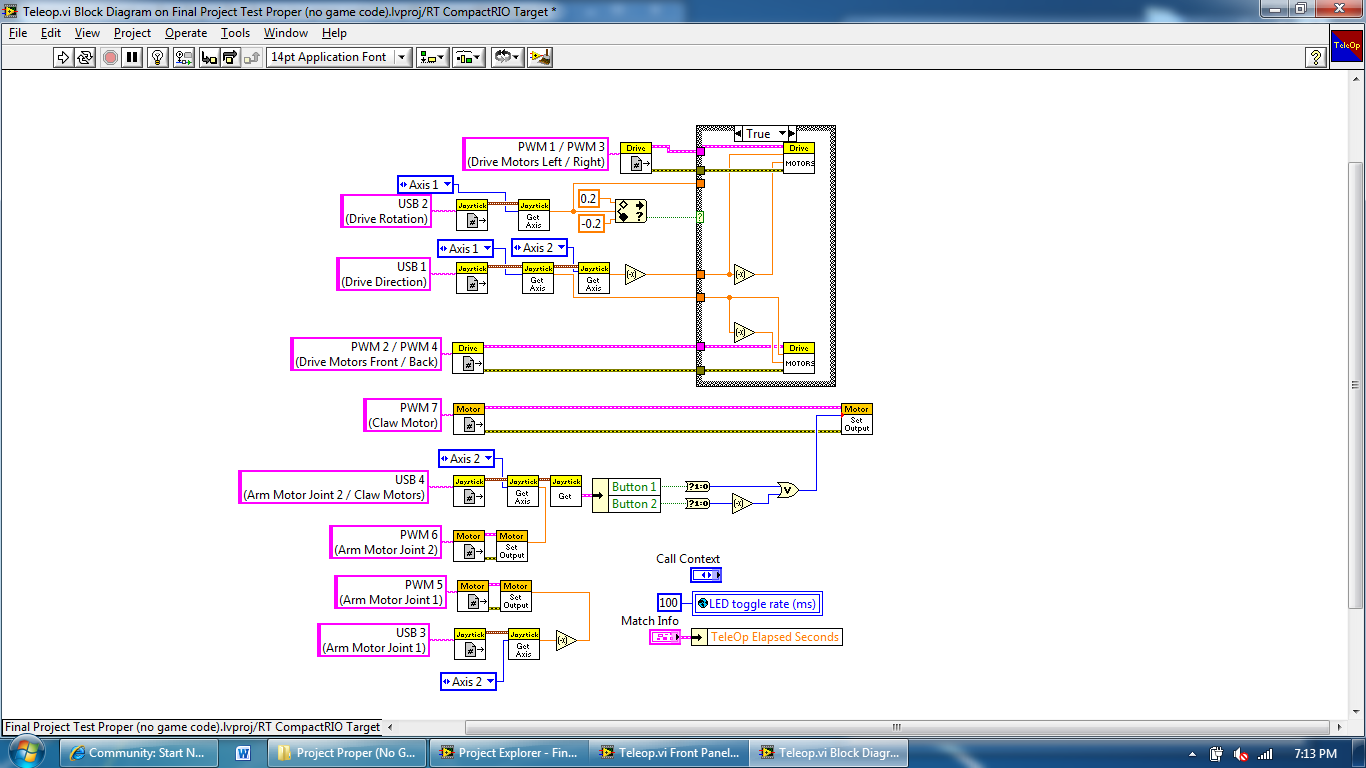Select the Drive refnum Get VI for PWM 2 / PWM 4

(x=468, y=358)
